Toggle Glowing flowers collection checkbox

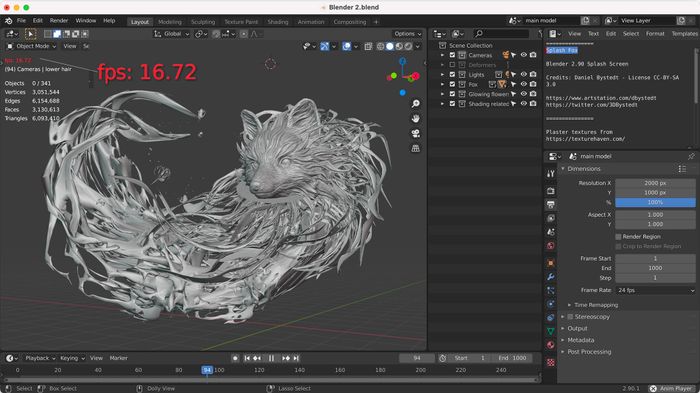452,94
